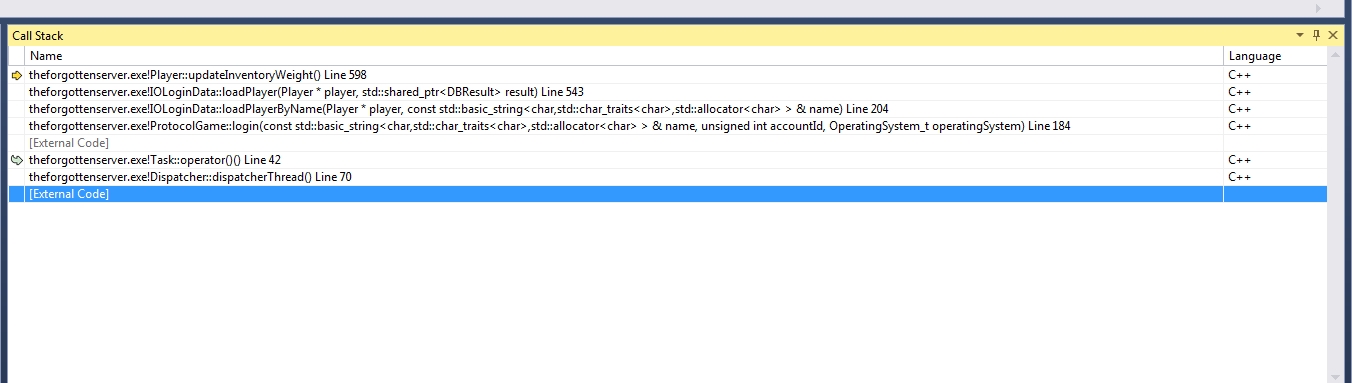
Task: Click the Call Stack panel title
Action: [38, 36]
